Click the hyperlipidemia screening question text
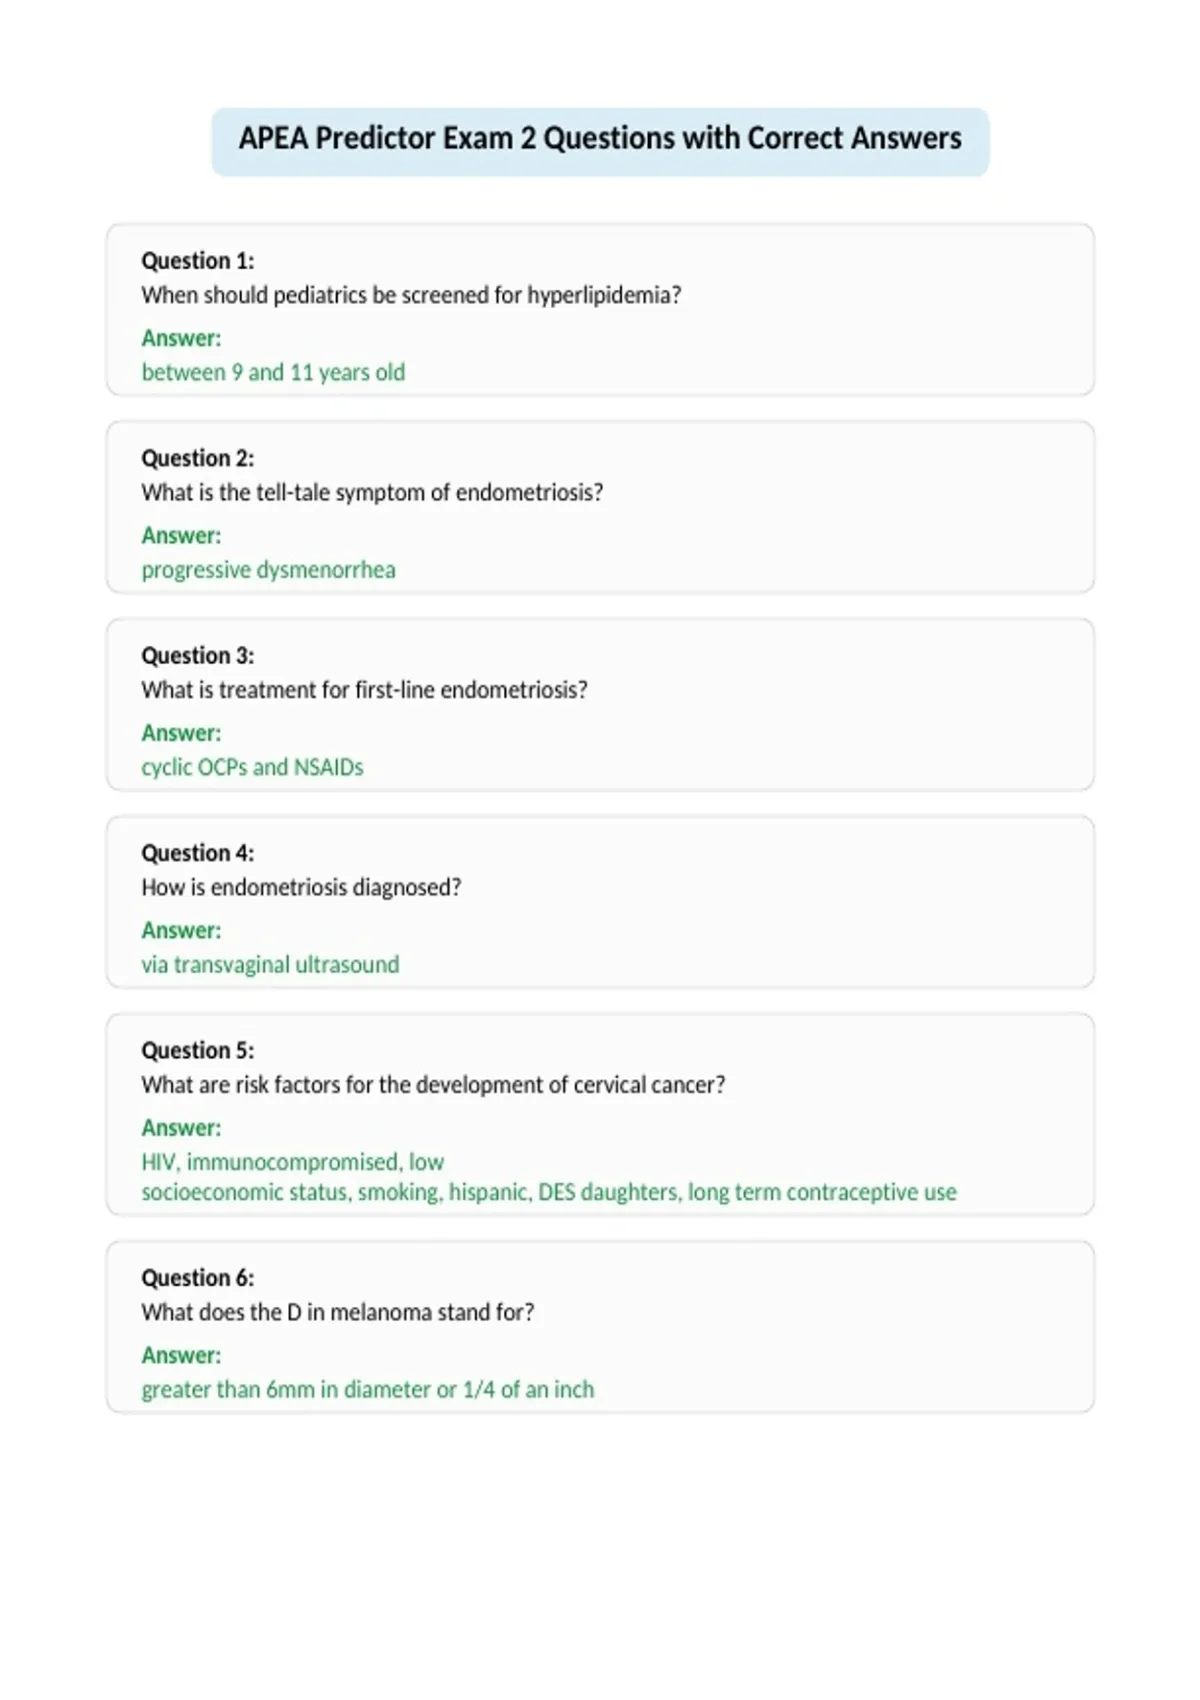Viewport: 1200px width, 1700px height. coord(411,295)
